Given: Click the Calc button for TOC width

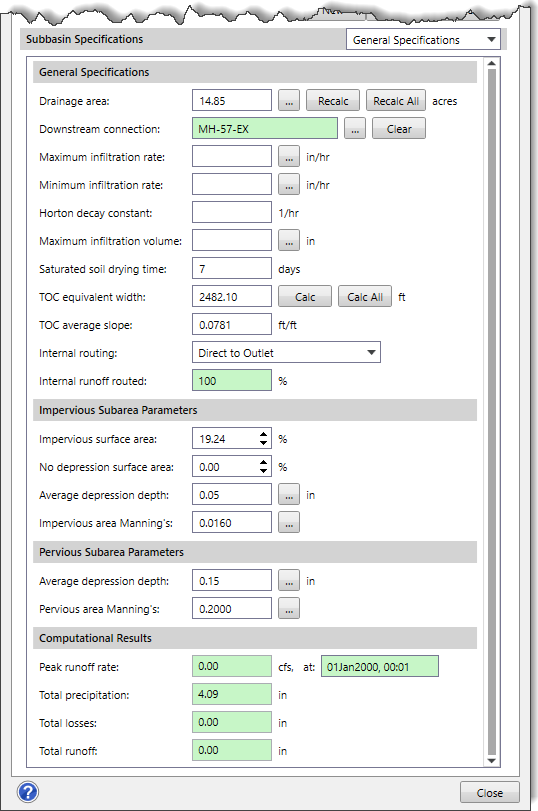Looking at the screenshot, I should coord(305,296).
